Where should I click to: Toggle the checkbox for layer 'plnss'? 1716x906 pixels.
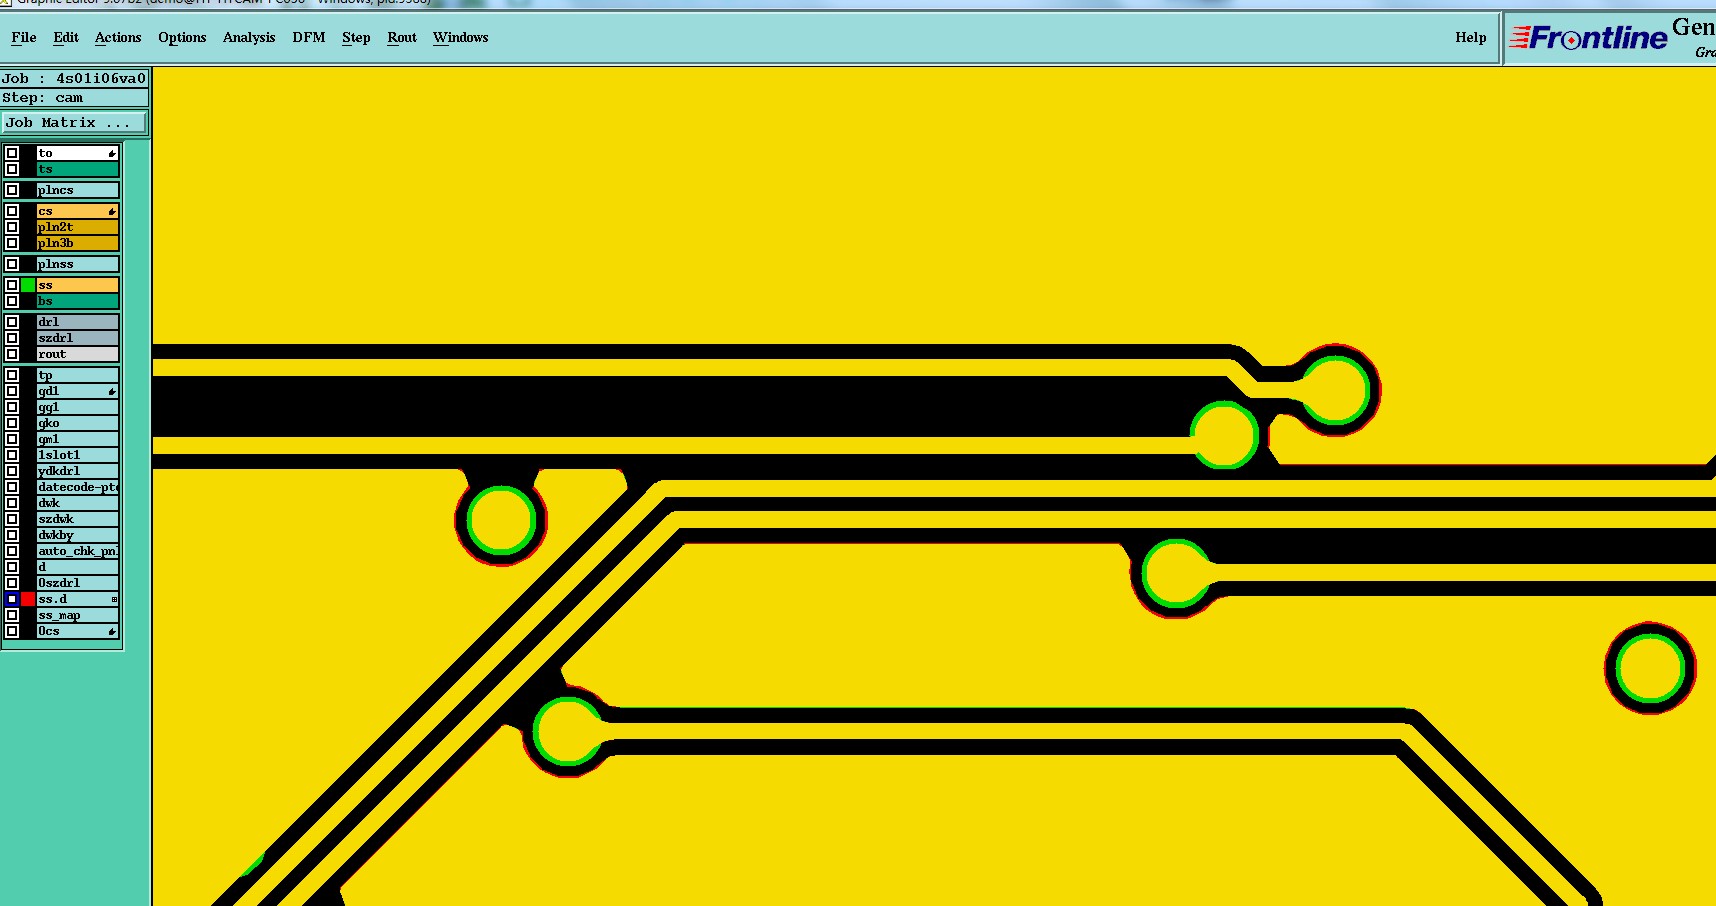12,264
